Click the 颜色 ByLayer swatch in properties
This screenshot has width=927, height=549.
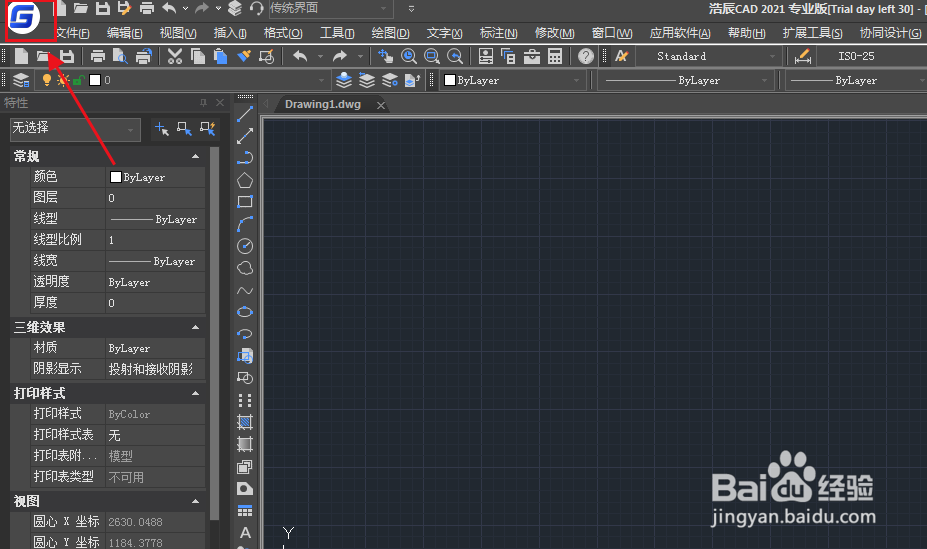point(116,177)
